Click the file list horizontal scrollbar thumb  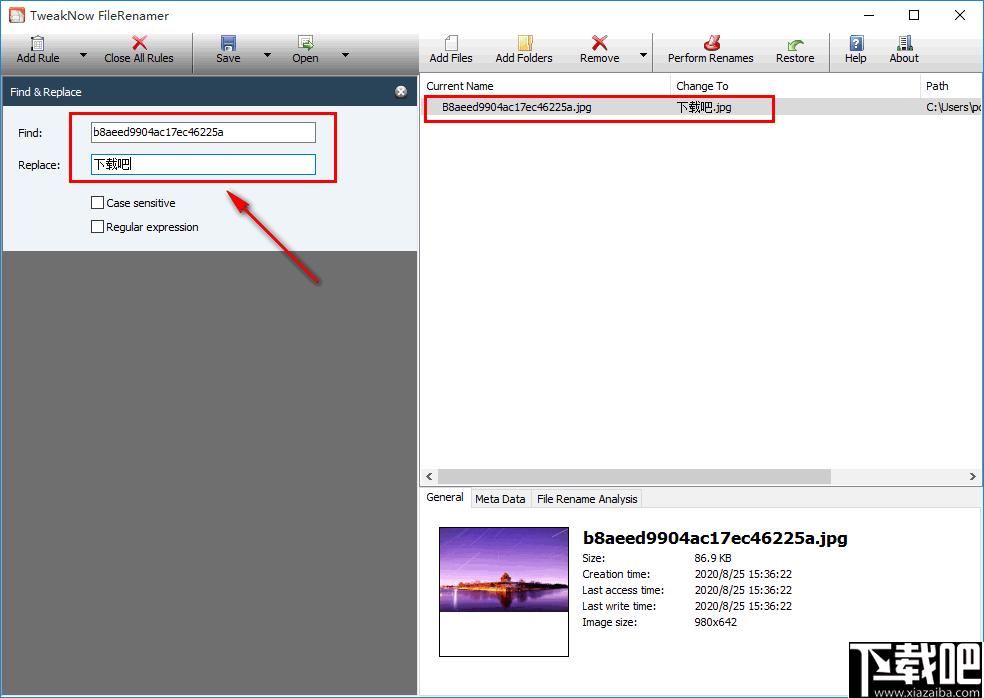pos(634,476)
